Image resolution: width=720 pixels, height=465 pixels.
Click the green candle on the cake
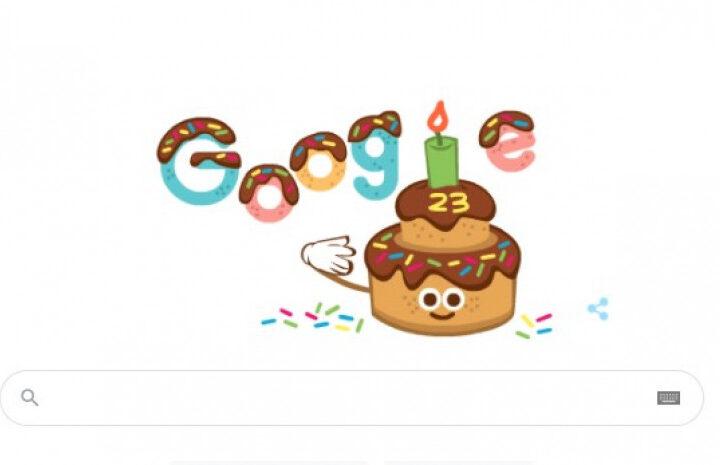(x=442, y=162)
